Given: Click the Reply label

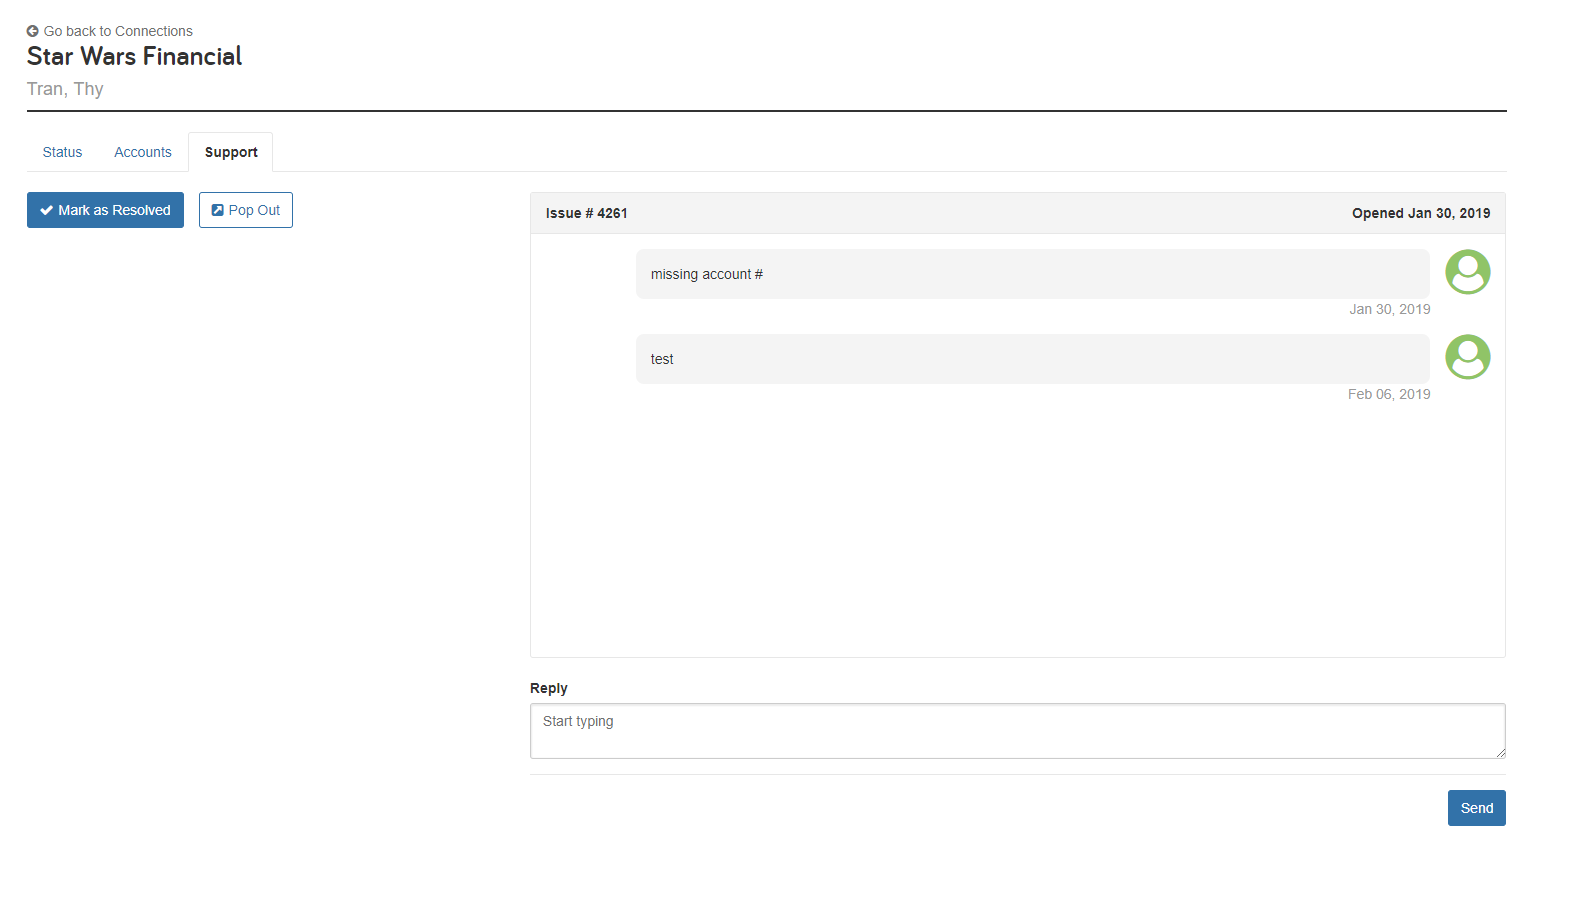Looking at the screenshot, I should tap(549, 688).
